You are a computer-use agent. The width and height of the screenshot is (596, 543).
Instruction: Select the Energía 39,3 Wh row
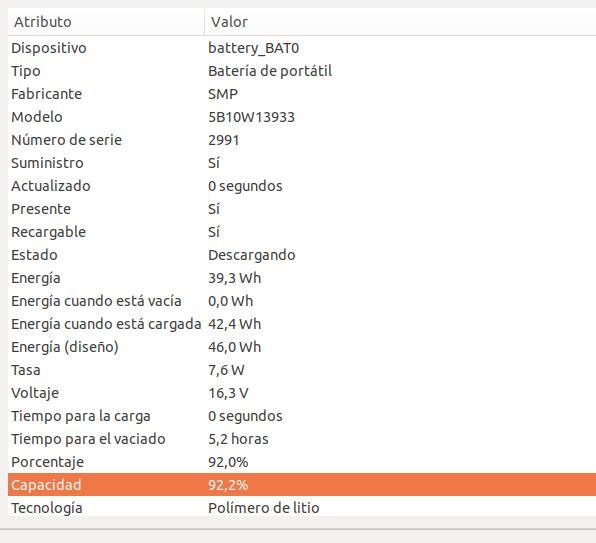tap(302, 278)
